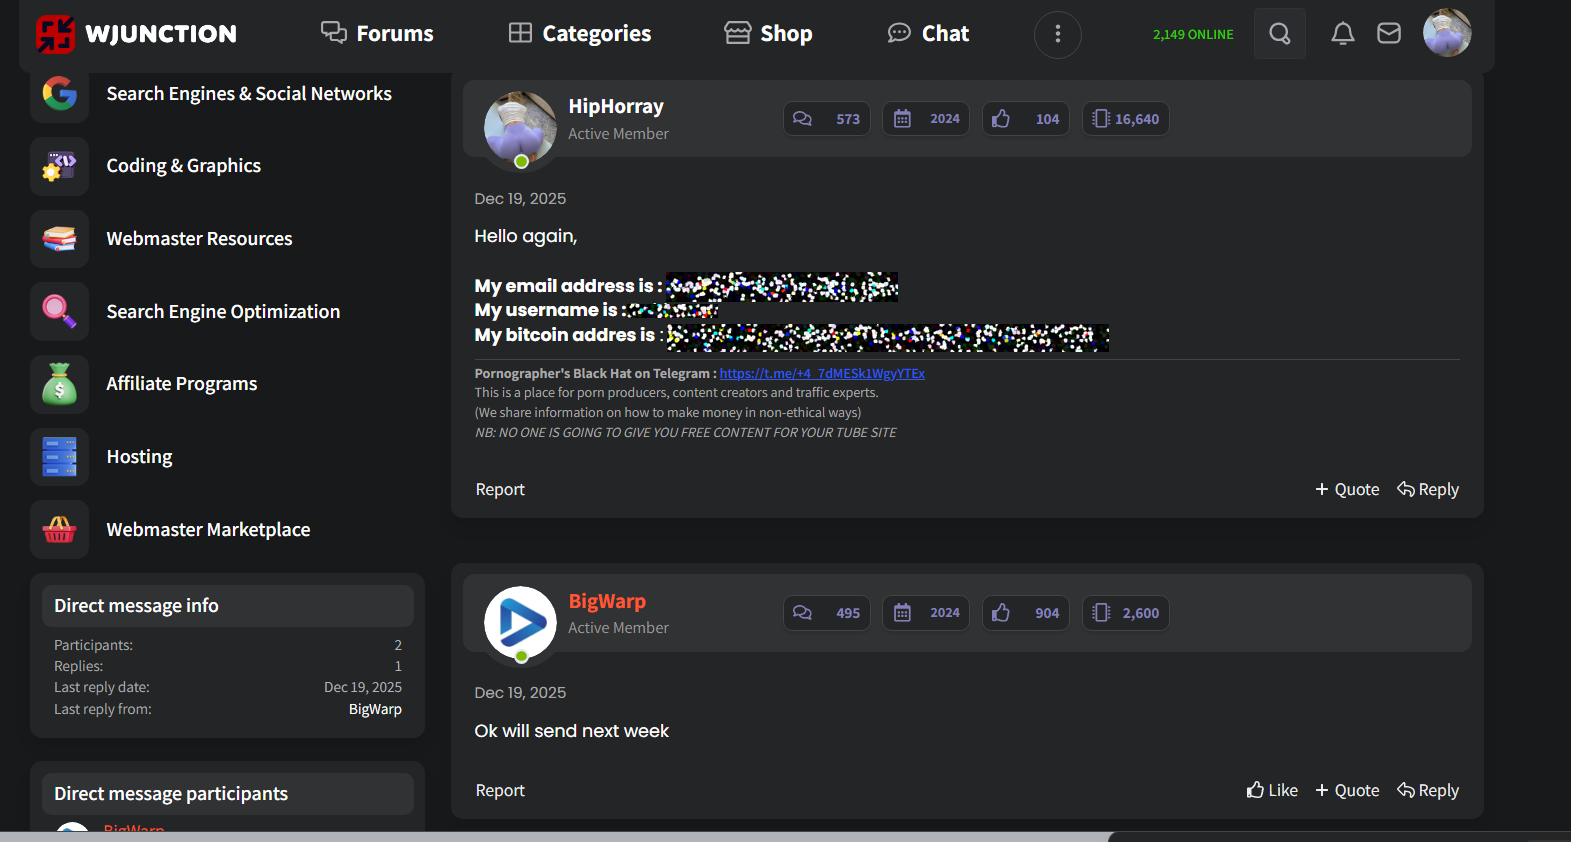This screenshot has width=1571, height=842.
Task: Click BigWarp's profile avatar thumbnail
Action: (x=520, y=622)
